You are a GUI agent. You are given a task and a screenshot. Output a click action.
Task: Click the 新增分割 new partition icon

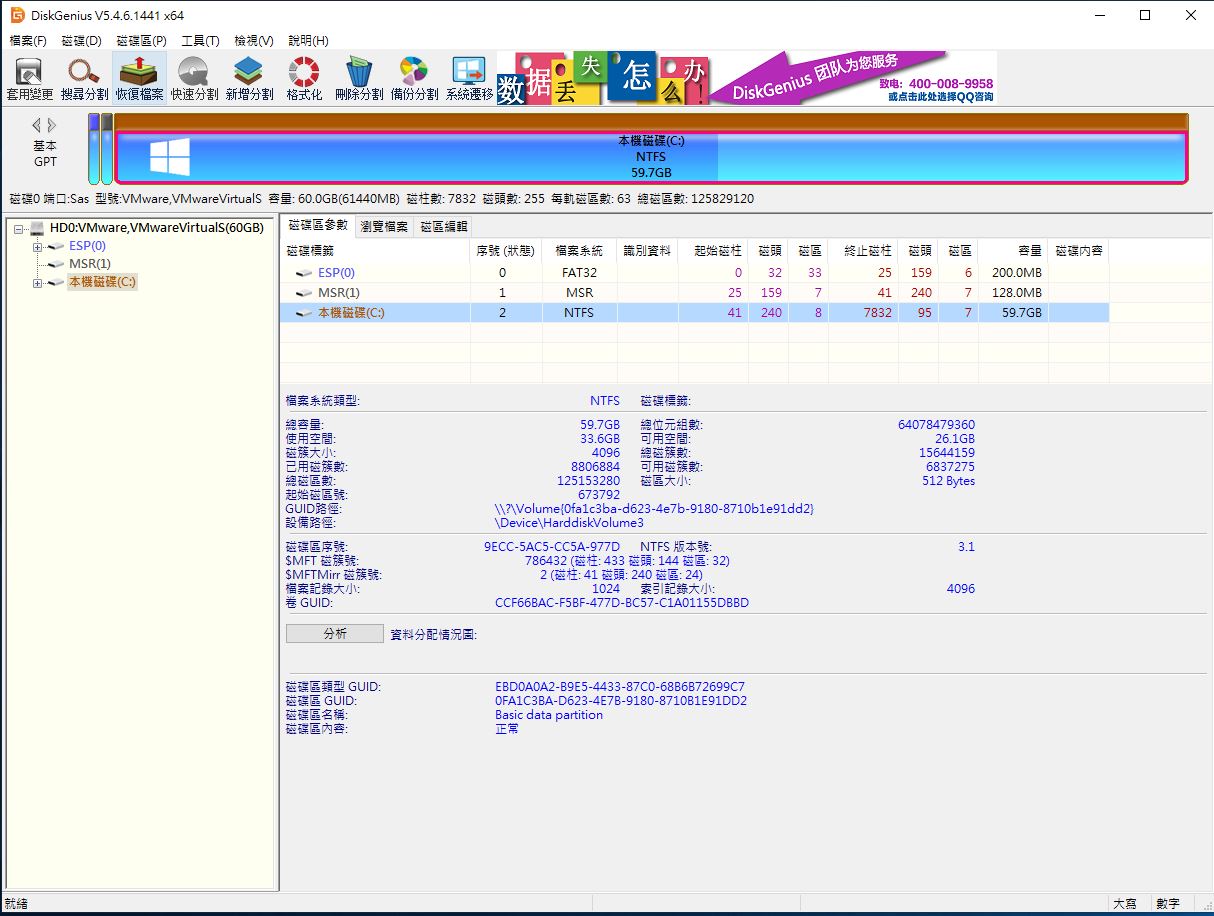(249, 79)
